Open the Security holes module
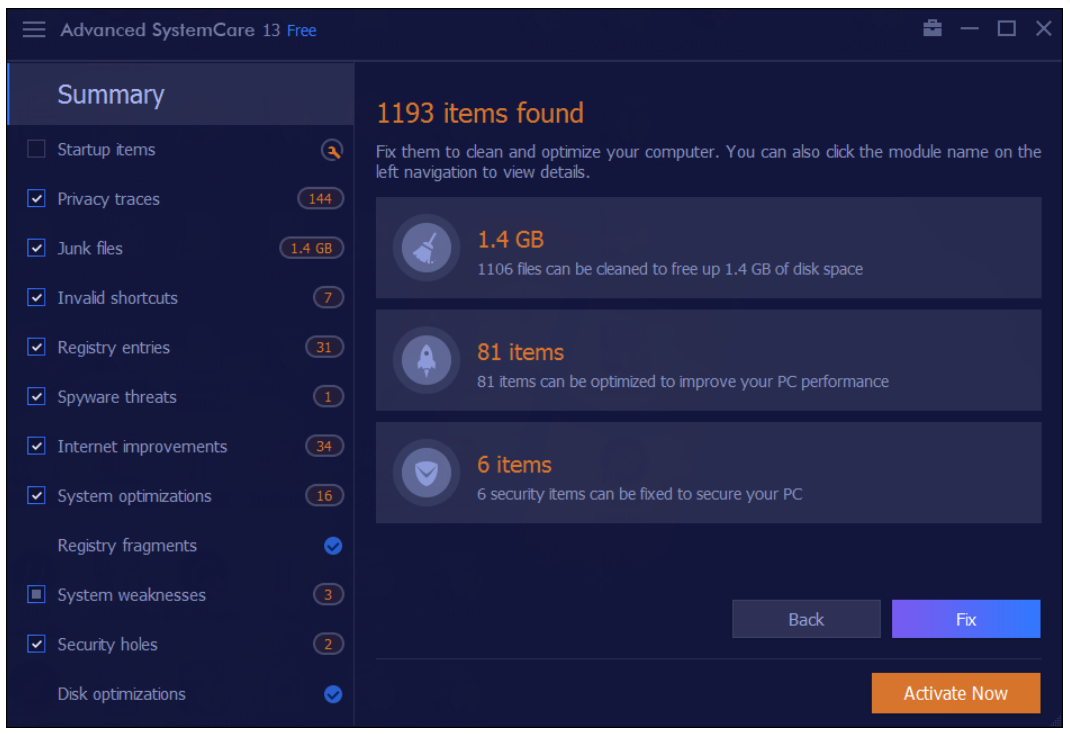 point(107,645)
